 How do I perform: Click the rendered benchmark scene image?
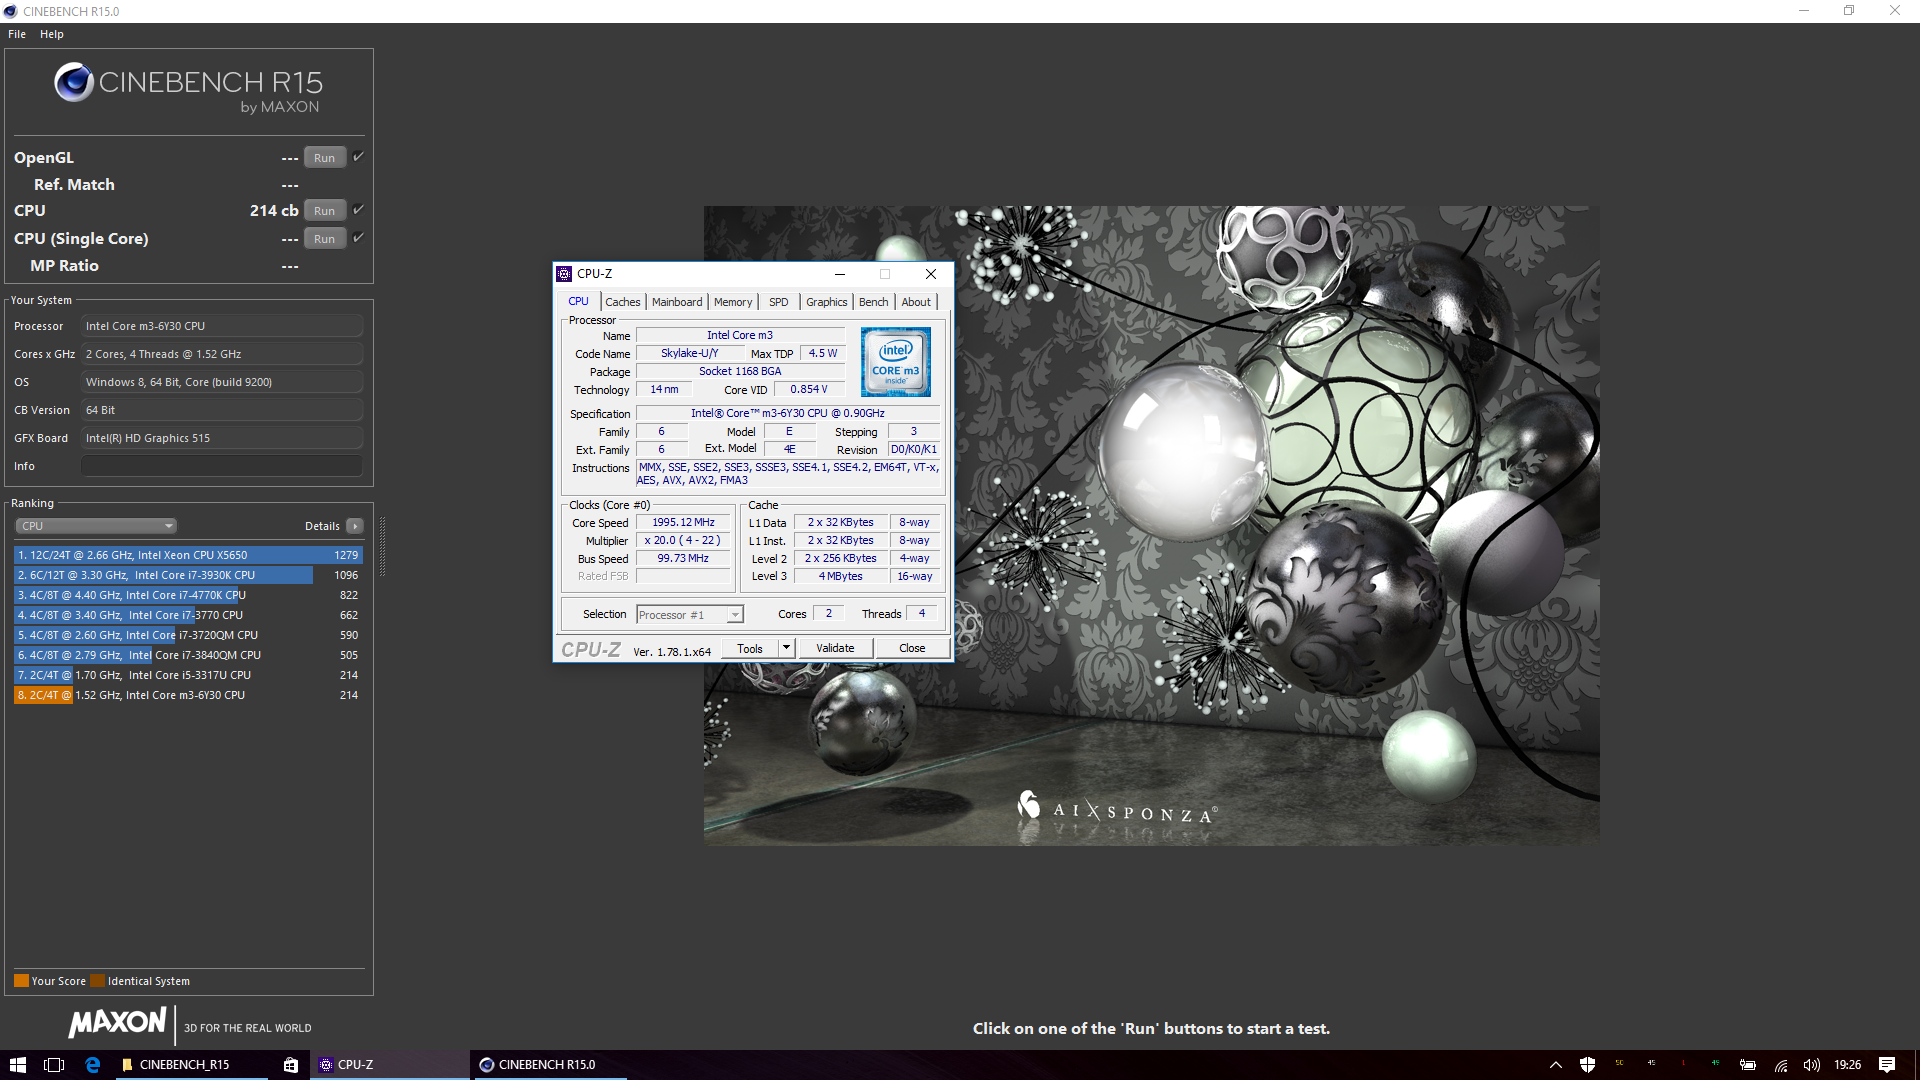(1151, 525)
